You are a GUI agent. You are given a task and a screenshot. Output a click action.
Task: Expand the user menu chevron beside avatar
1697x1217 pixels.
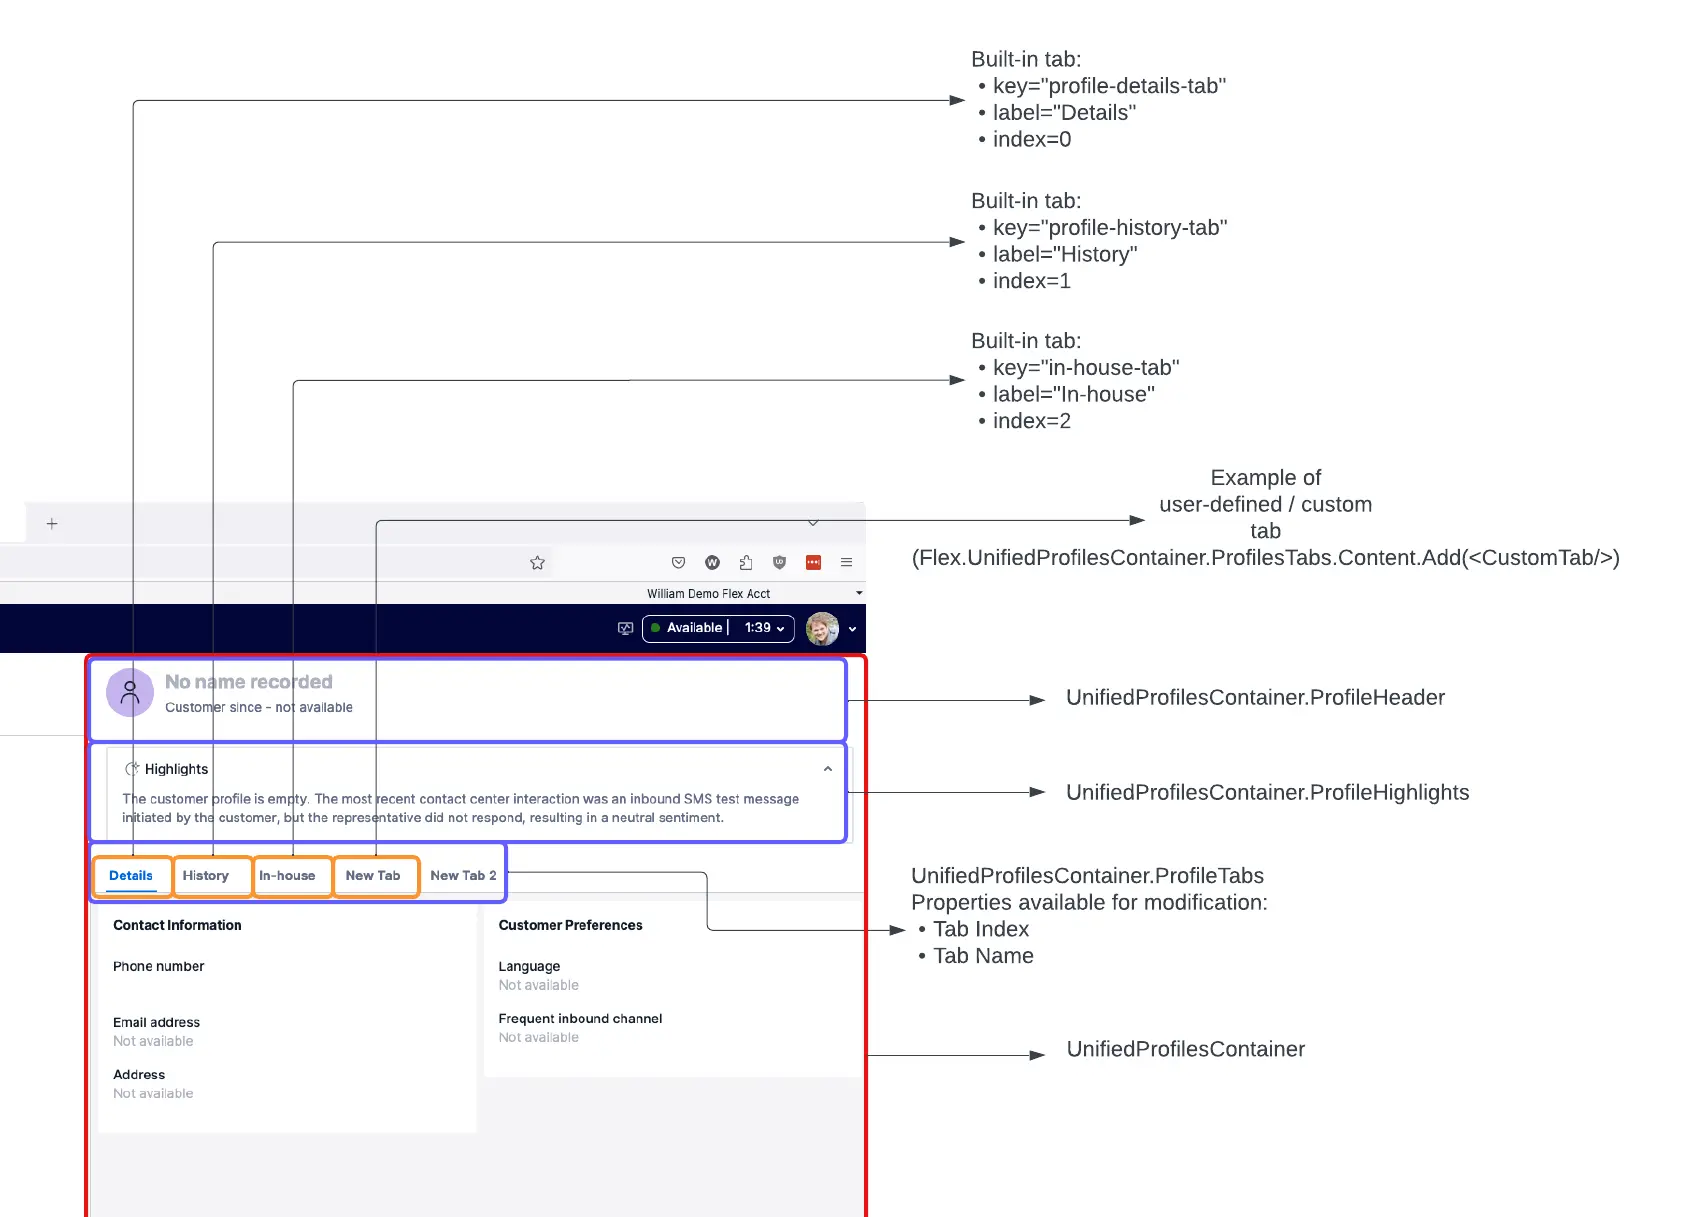pyautogui.click(x=852, y=629)
